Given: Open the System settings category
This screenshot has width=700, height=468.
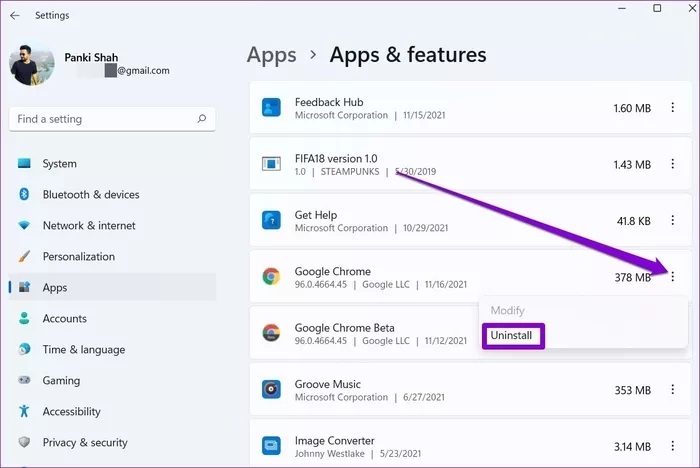Looking at the screenshot, I should [60, 164].
